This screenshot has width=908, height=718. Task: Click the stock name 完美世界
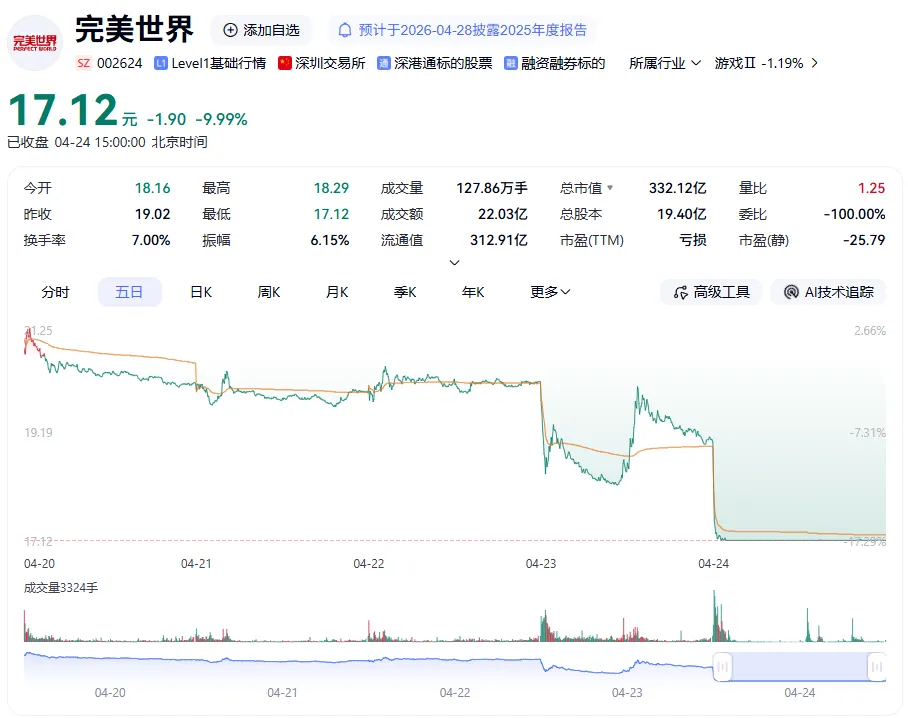tap(134, 29)
